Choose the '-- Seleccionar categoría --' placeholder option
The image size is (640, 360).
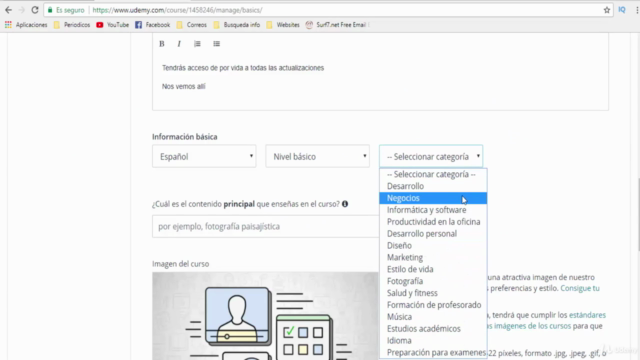(x=433, y=174)
